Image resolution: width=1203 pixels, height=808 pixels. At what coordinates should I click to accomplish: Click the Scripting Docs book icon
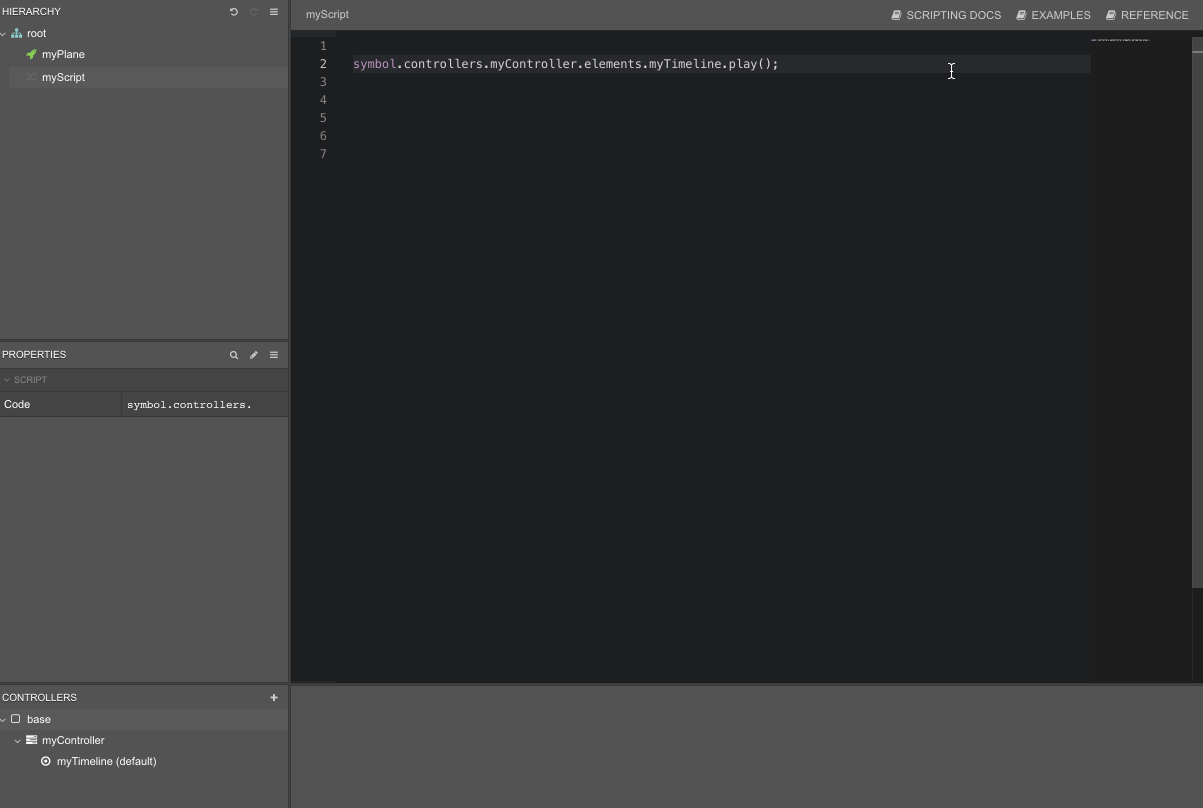click(897, 15)
